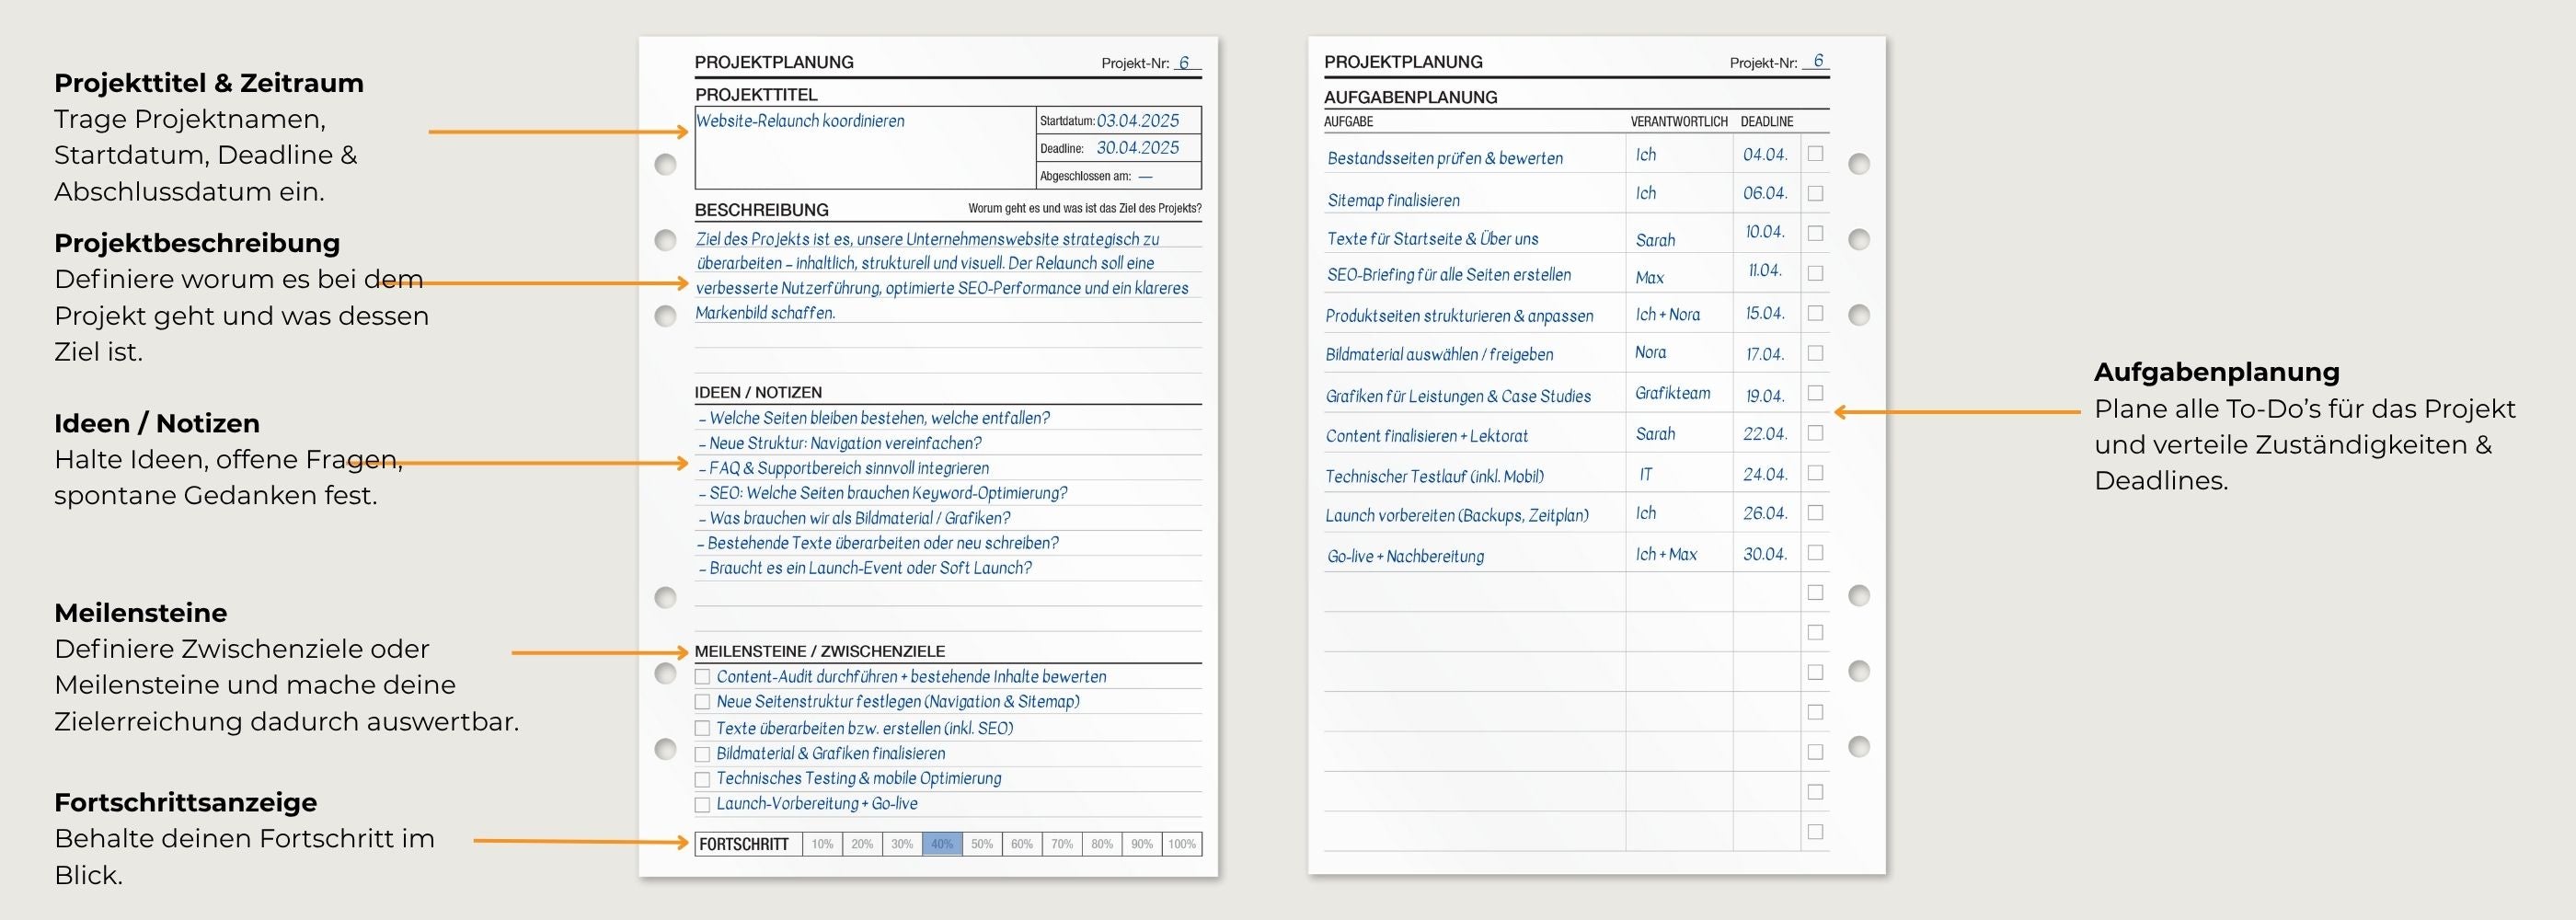Screen dimensions: 2576x920
Task: Mark 'Go-live + Nachbereitung' task as complete
Action: (1815, 553)
